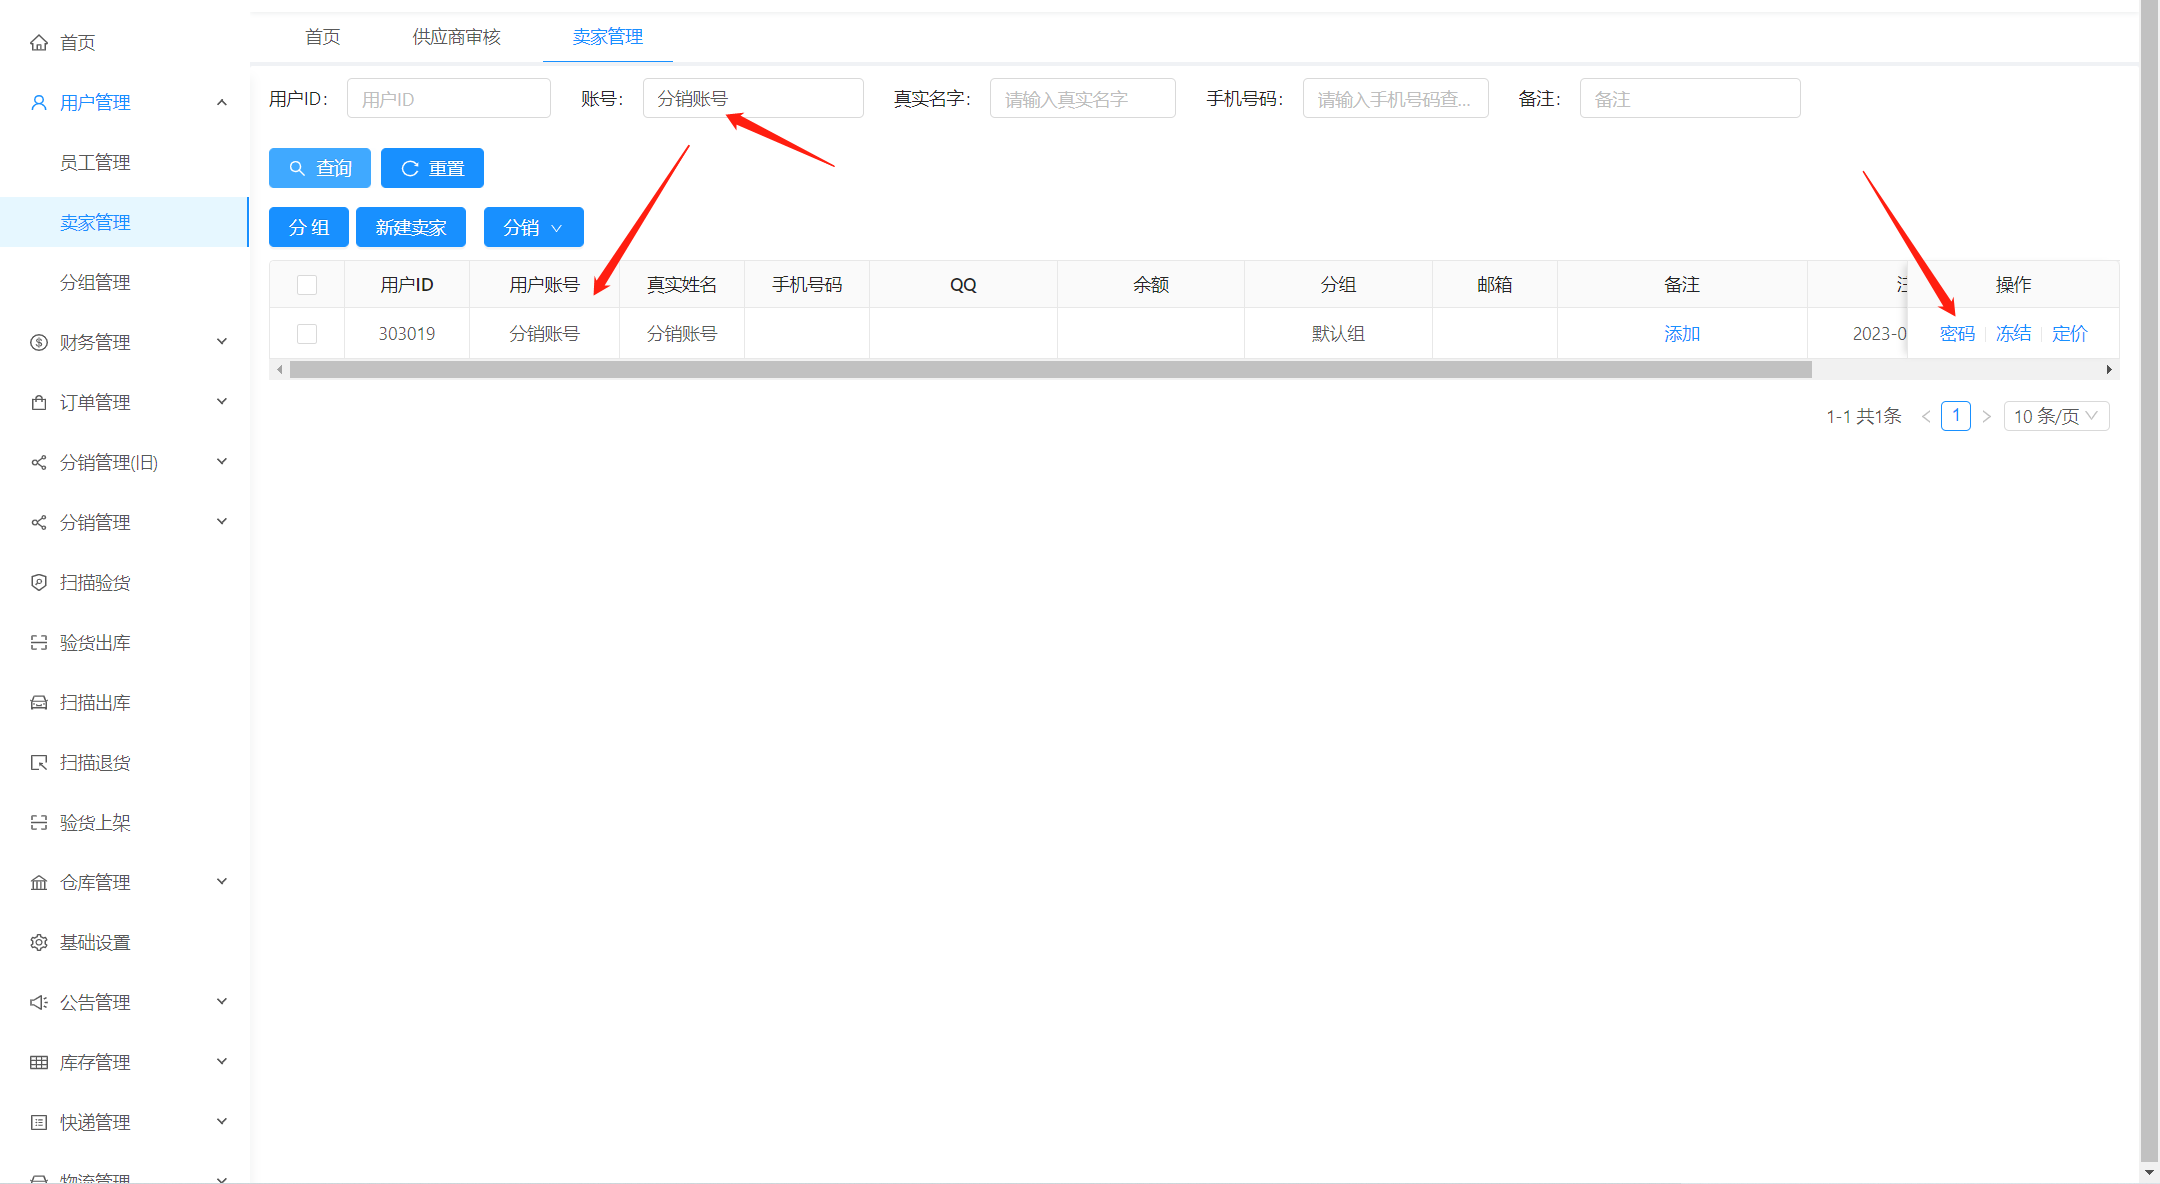Click the 定价 link in operations column
Image resolution: width=2160 pixels, height=1184 pixels.
[2070, 334]
